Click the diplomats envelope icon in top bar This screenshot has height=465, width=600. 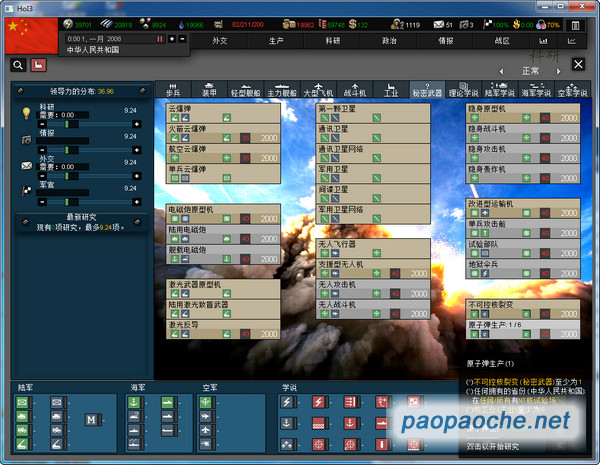click(x=439, y=25)
